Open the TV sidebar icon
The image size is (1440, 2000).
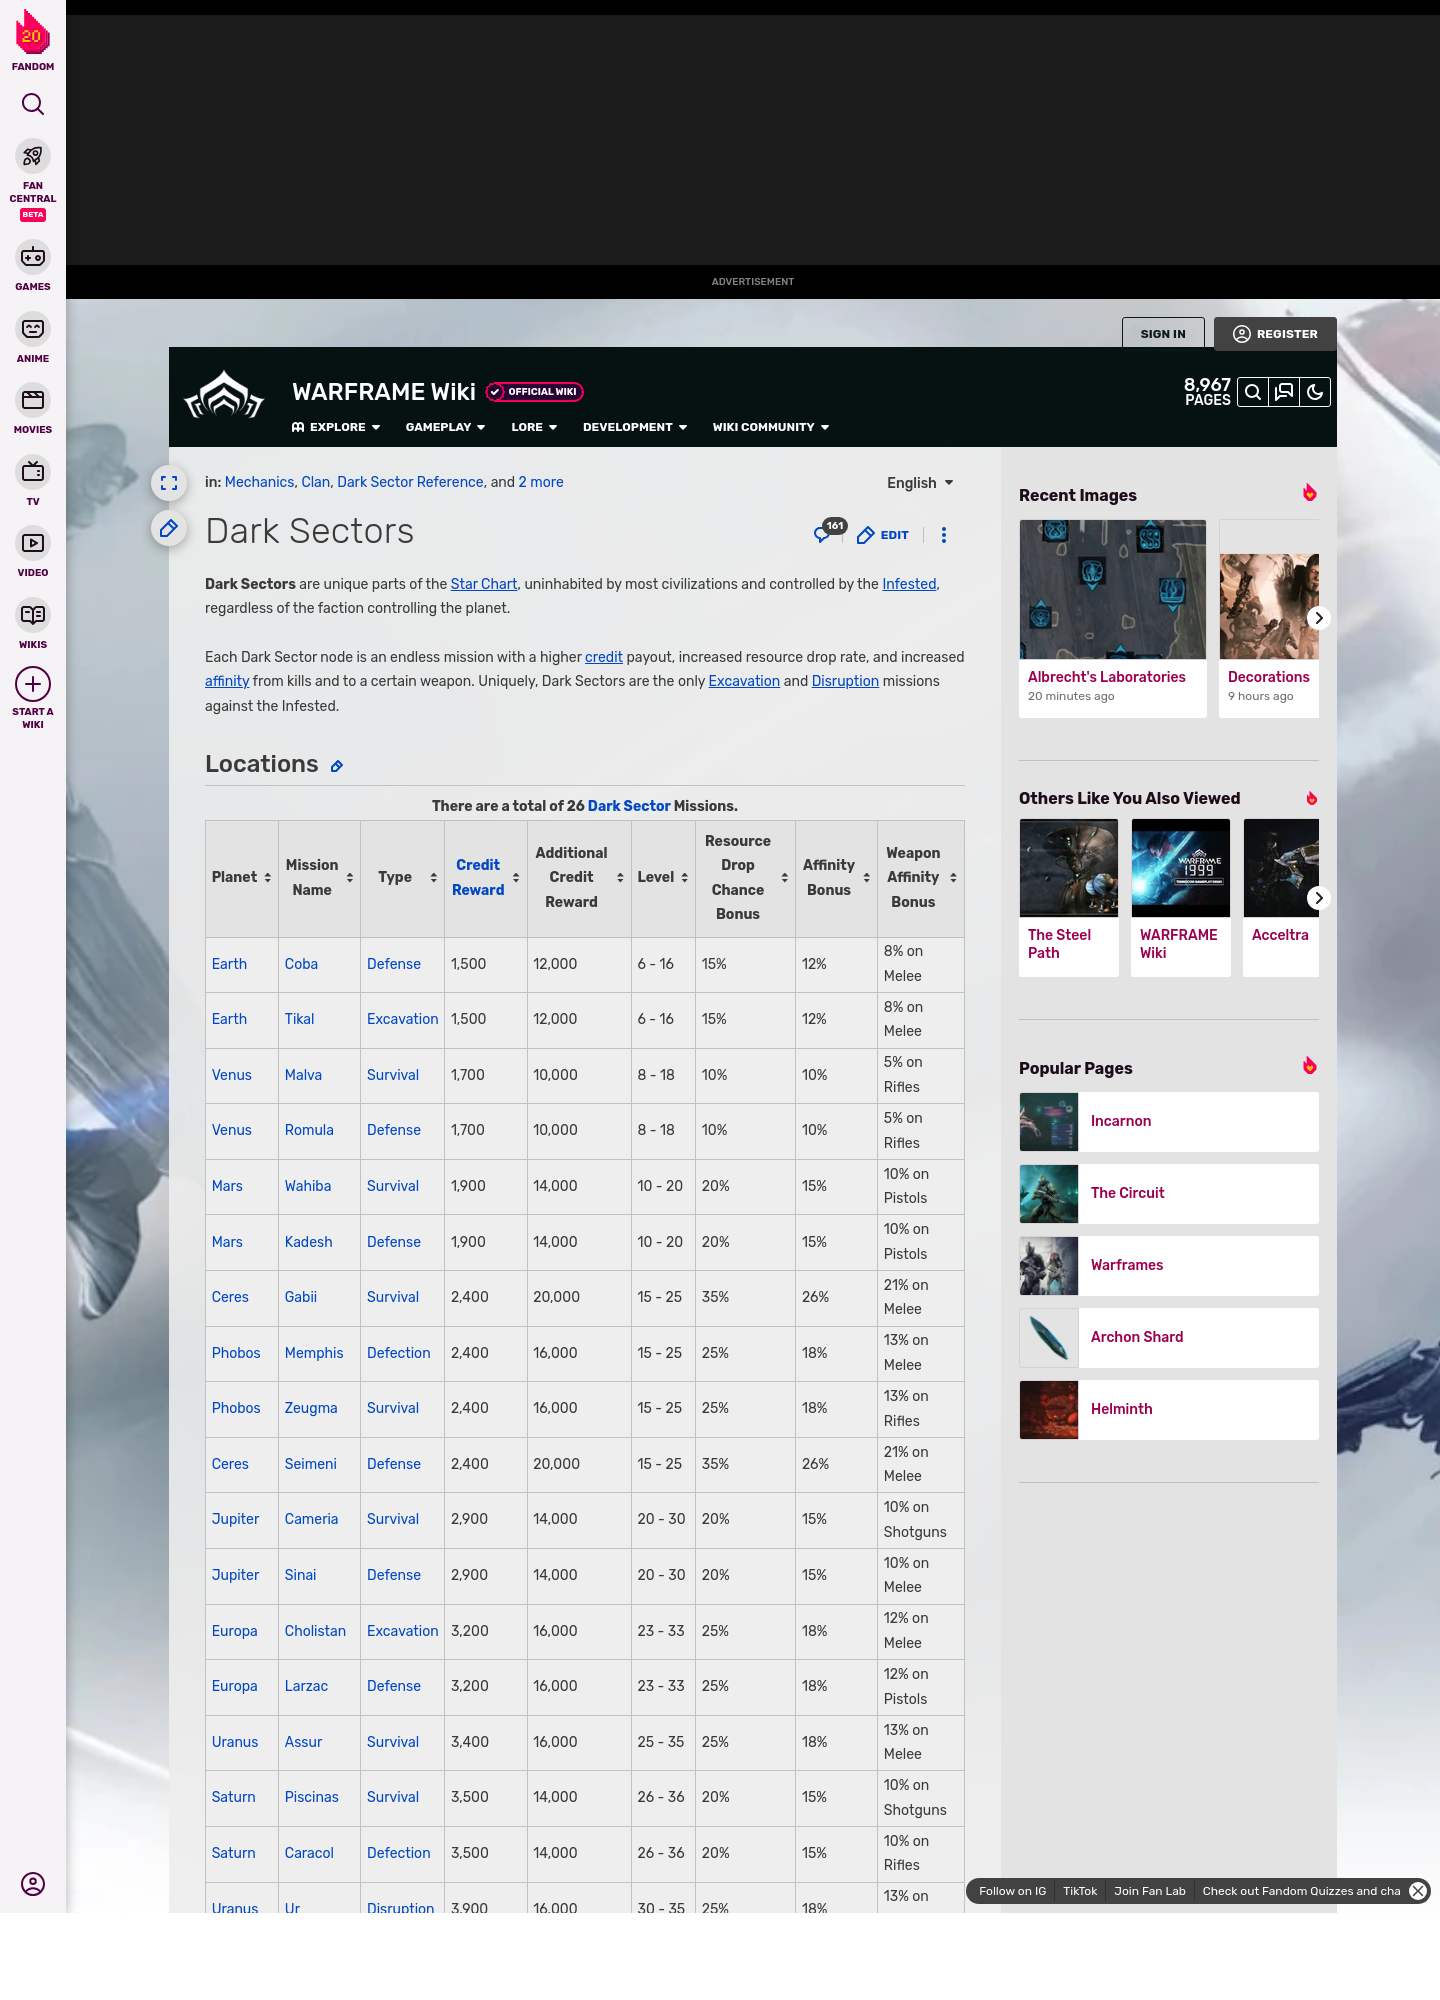click(x=33, y=471)
